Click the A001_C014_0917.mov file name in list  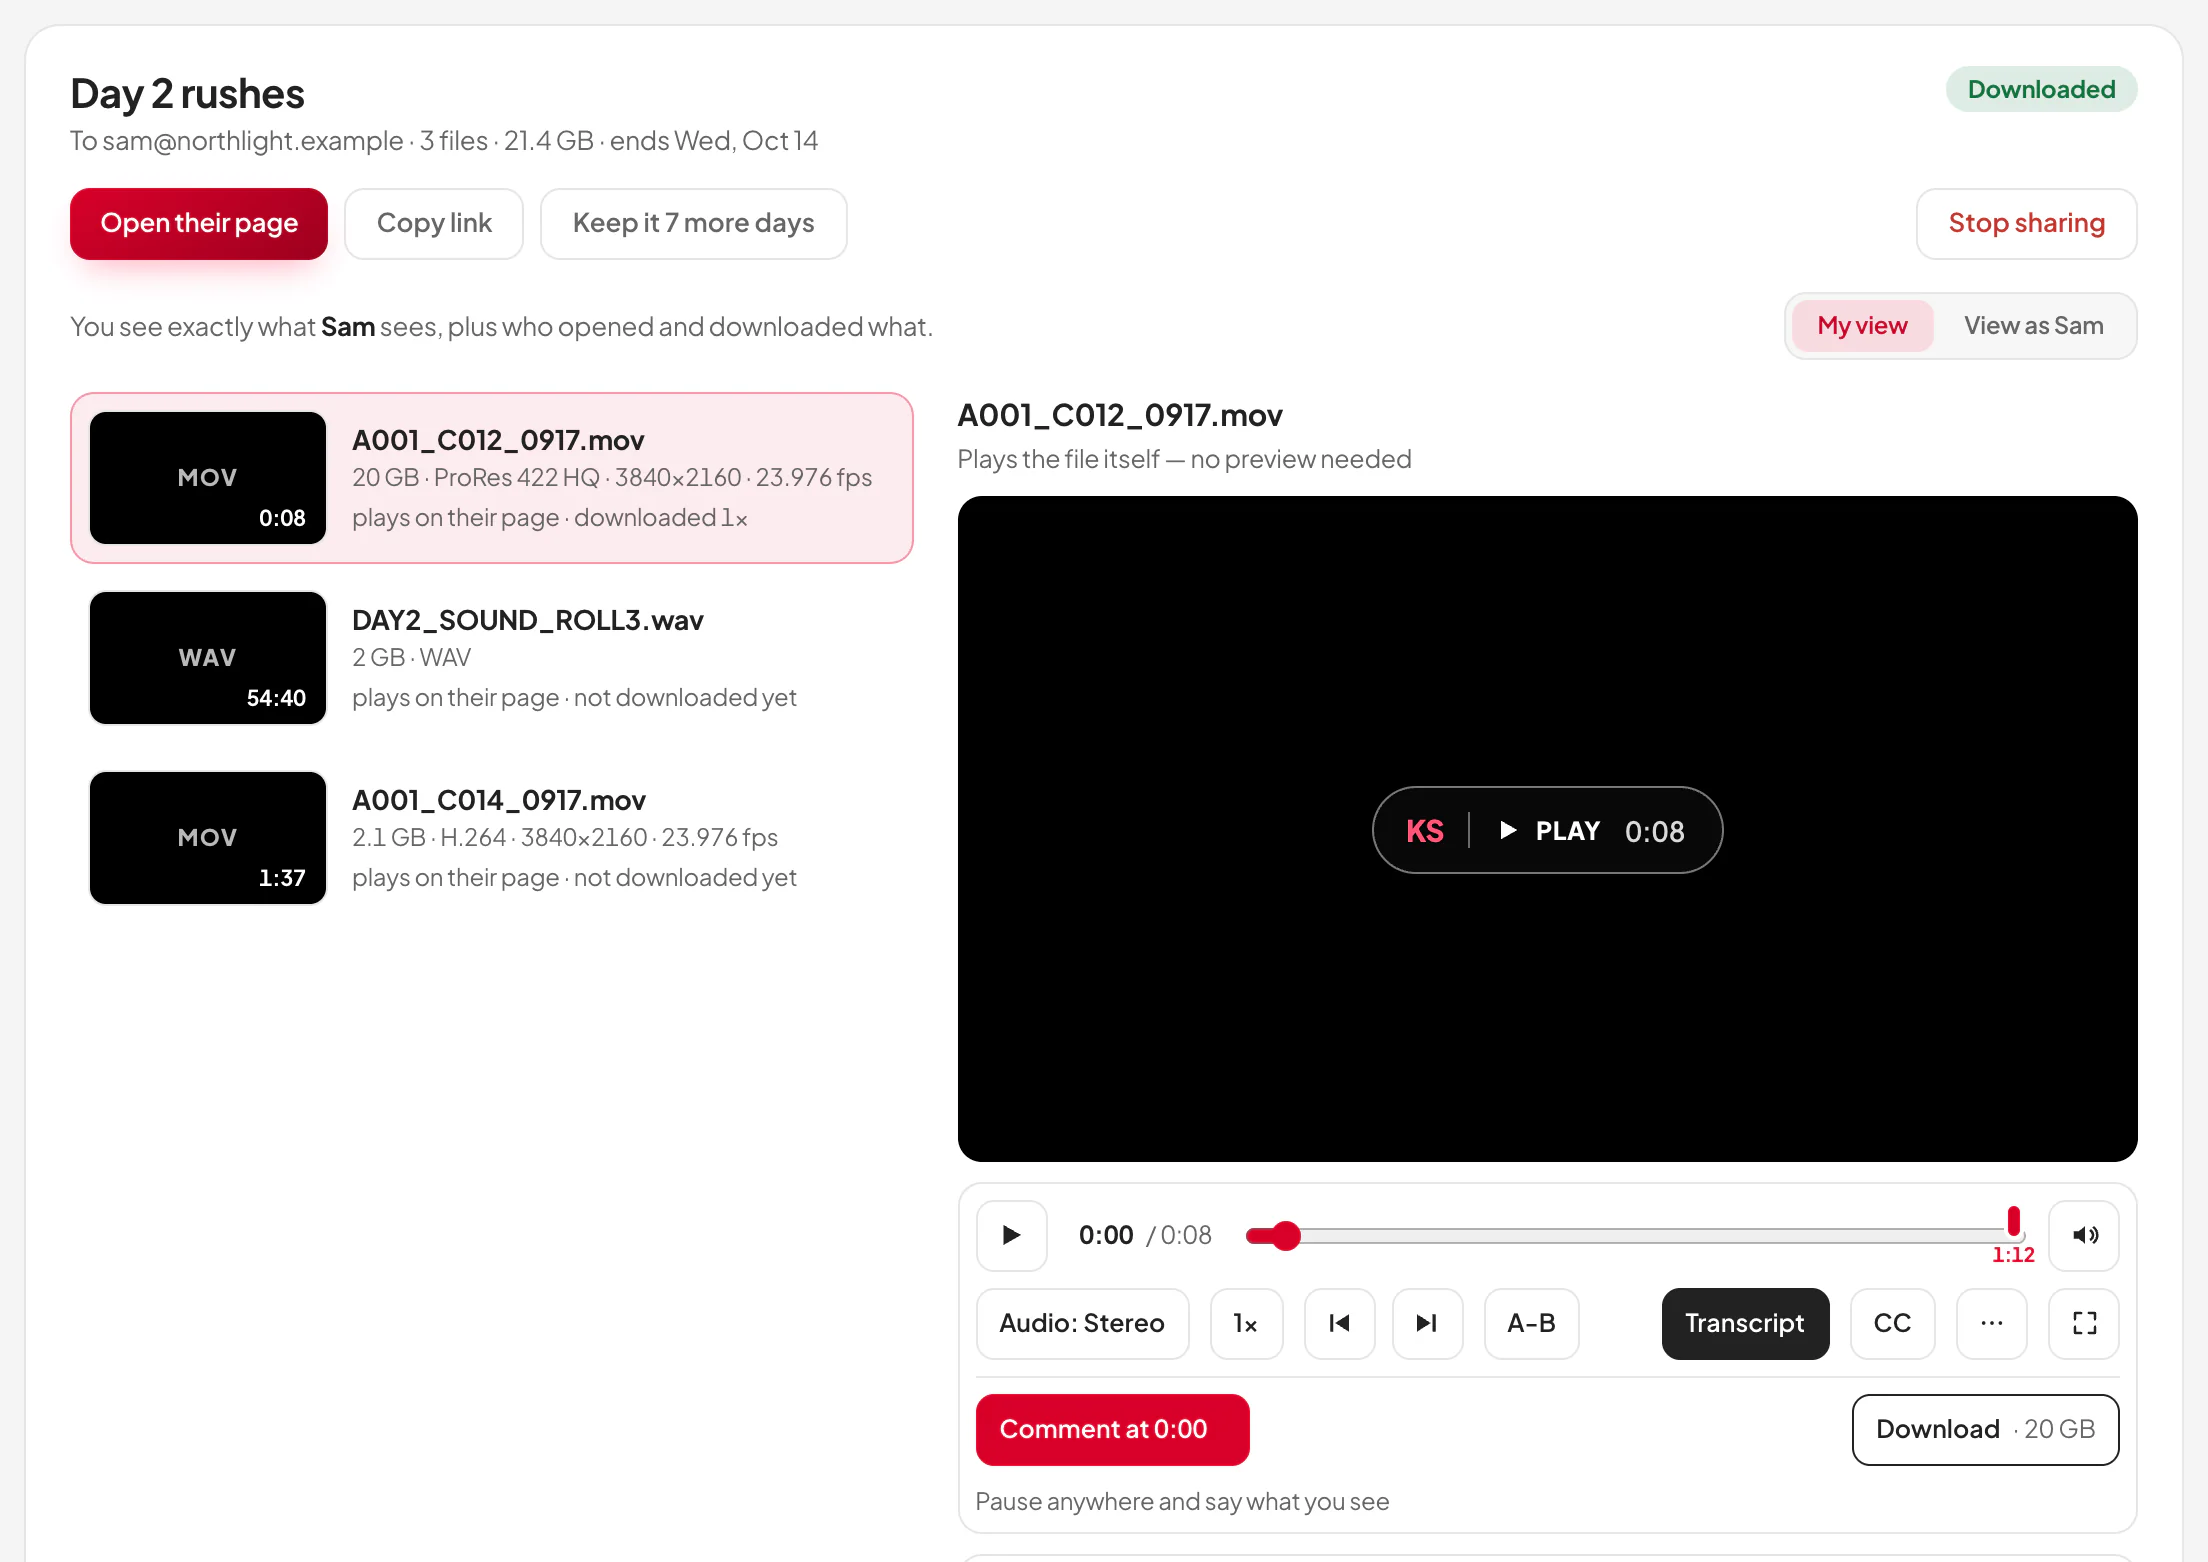tap(499, 800)
